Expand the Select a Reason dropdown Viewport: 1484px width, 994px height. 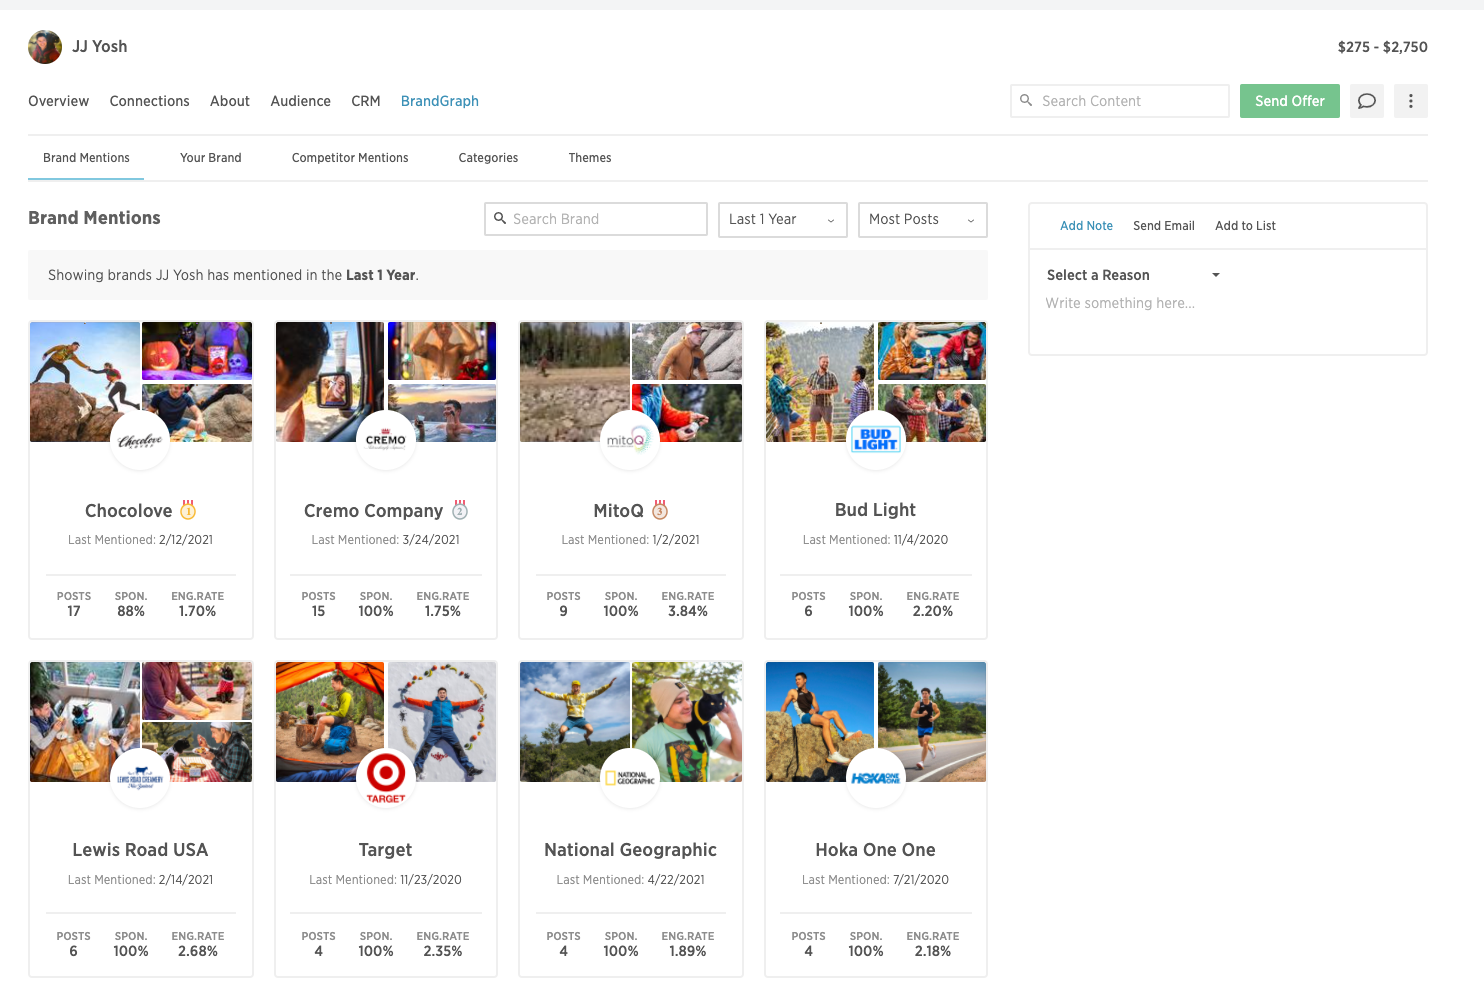click(x=1134, y=275)
